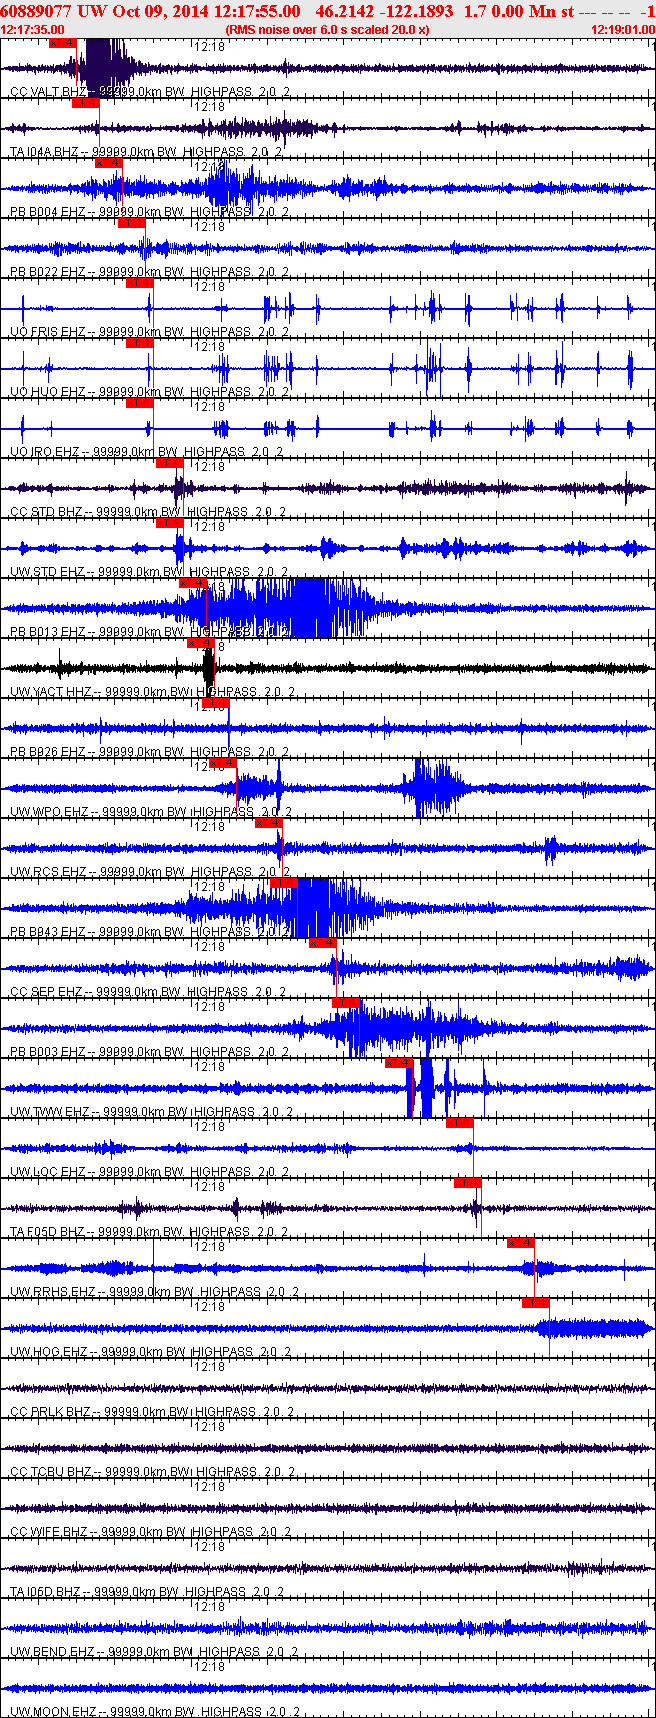Click the TA I06D BHZ station label

tap(45, 1592)
